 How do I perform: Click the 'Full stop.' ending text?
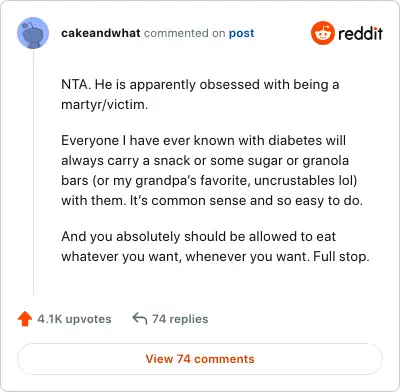(x=342, y=257)
